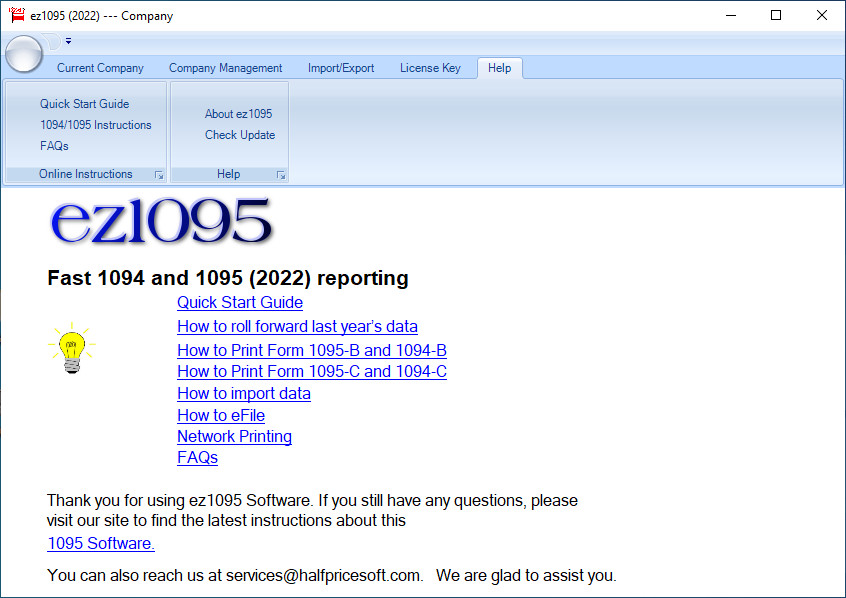Click the Help group label in ribbon
Viewport: 846px width, 598px height.
[x=229, y=174]
